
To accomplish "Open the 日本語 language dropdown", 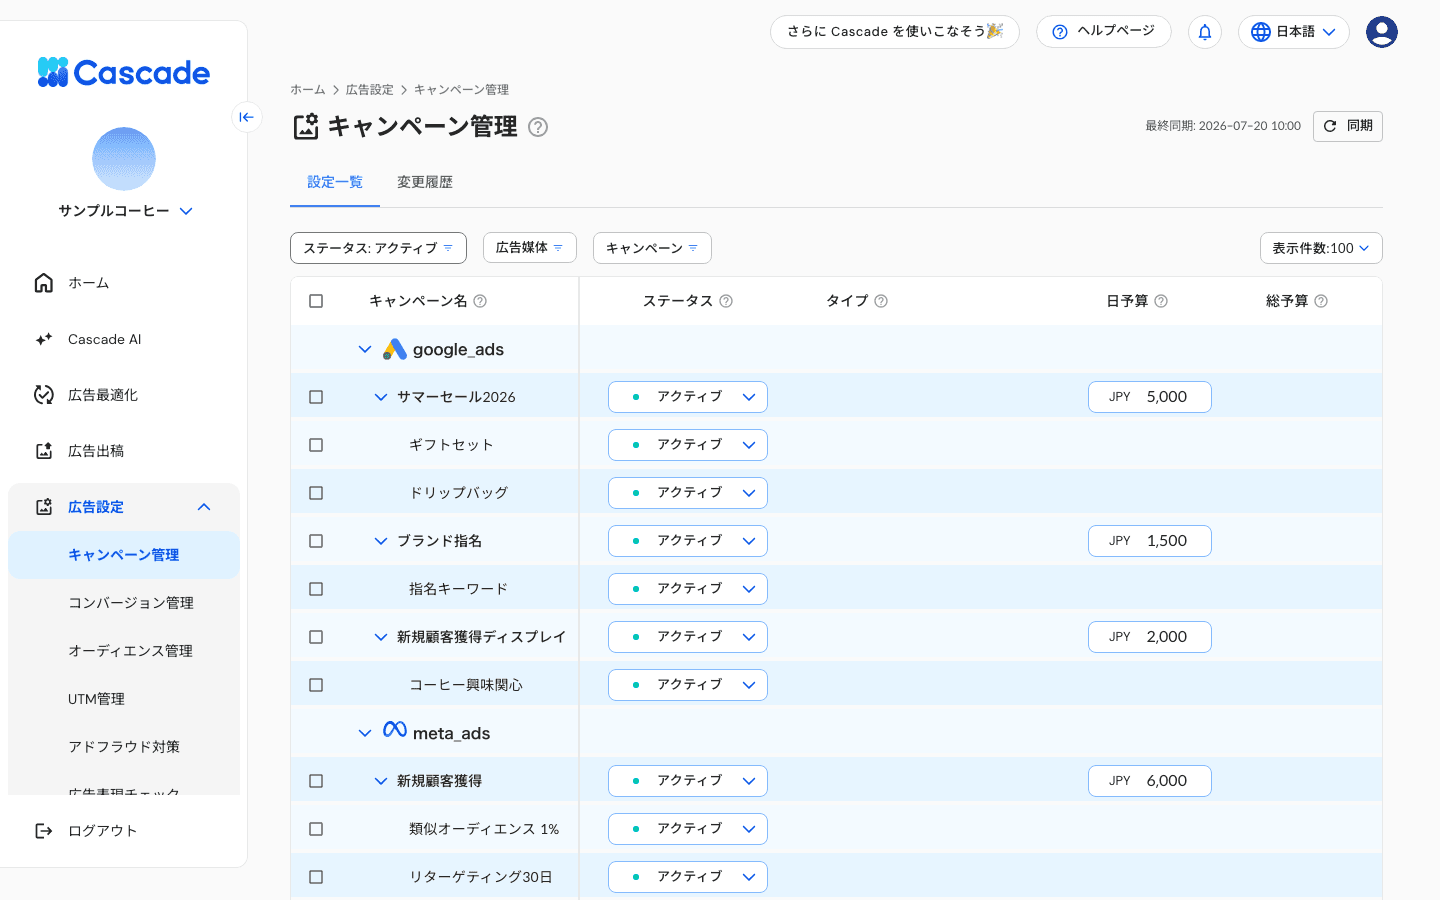I will (x=1294, y=32).
